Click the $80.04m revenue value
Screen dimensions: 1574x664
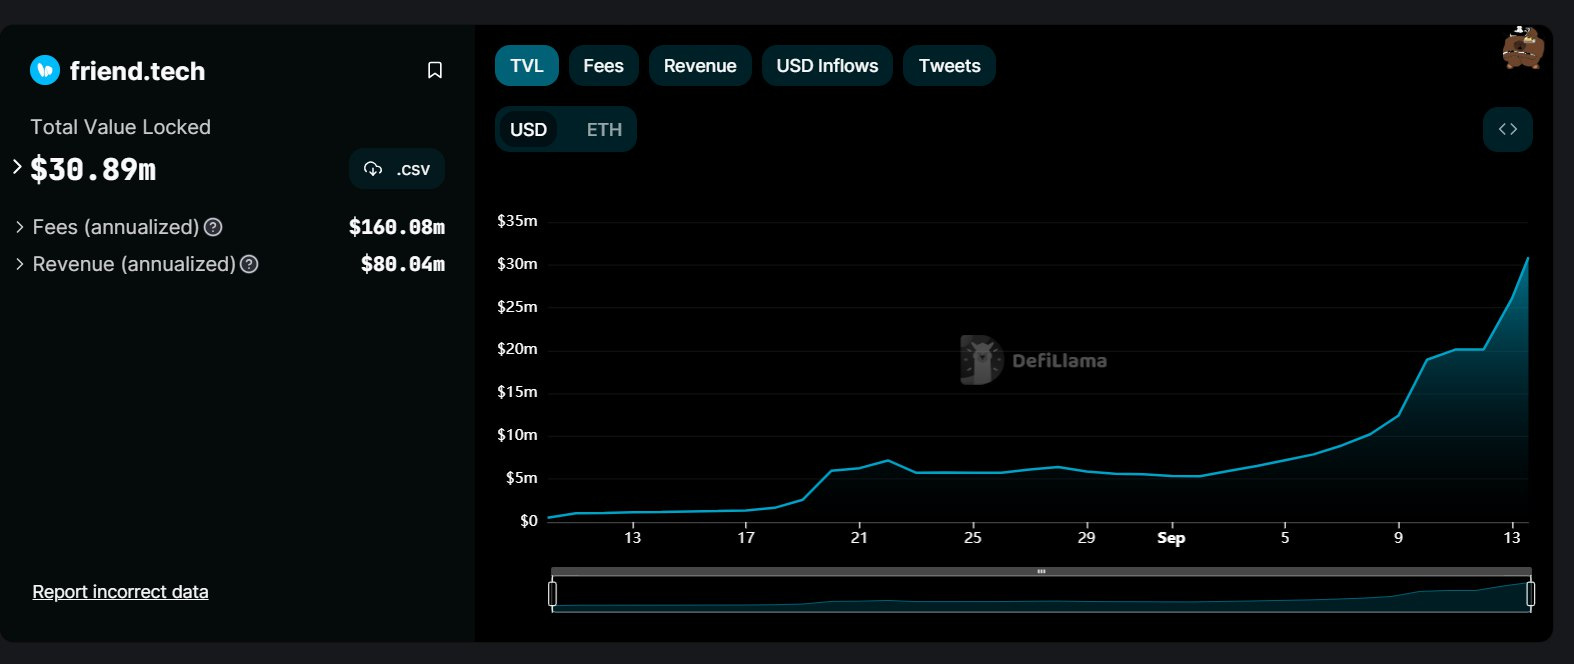pyautogui.click(x=403, y=264)
